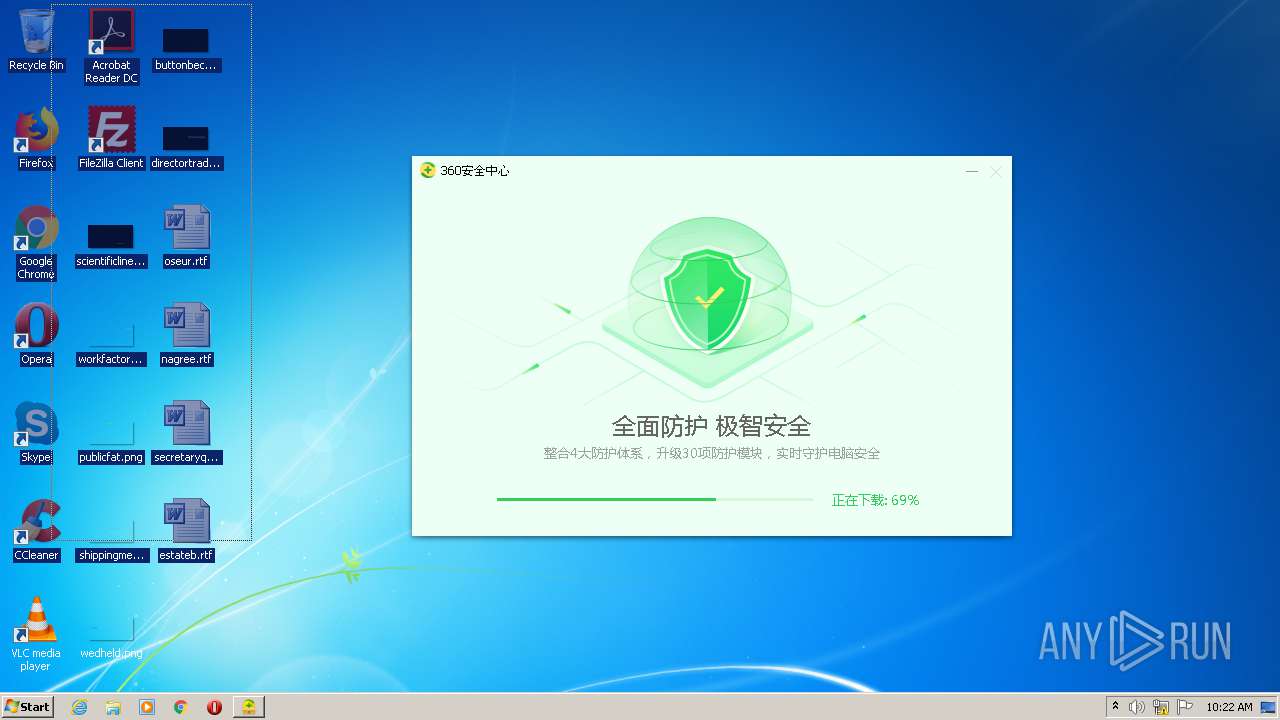Show hidden system tray icons
The width and height of the screenshot is (1280, 720).
(x=1115, y=707)
